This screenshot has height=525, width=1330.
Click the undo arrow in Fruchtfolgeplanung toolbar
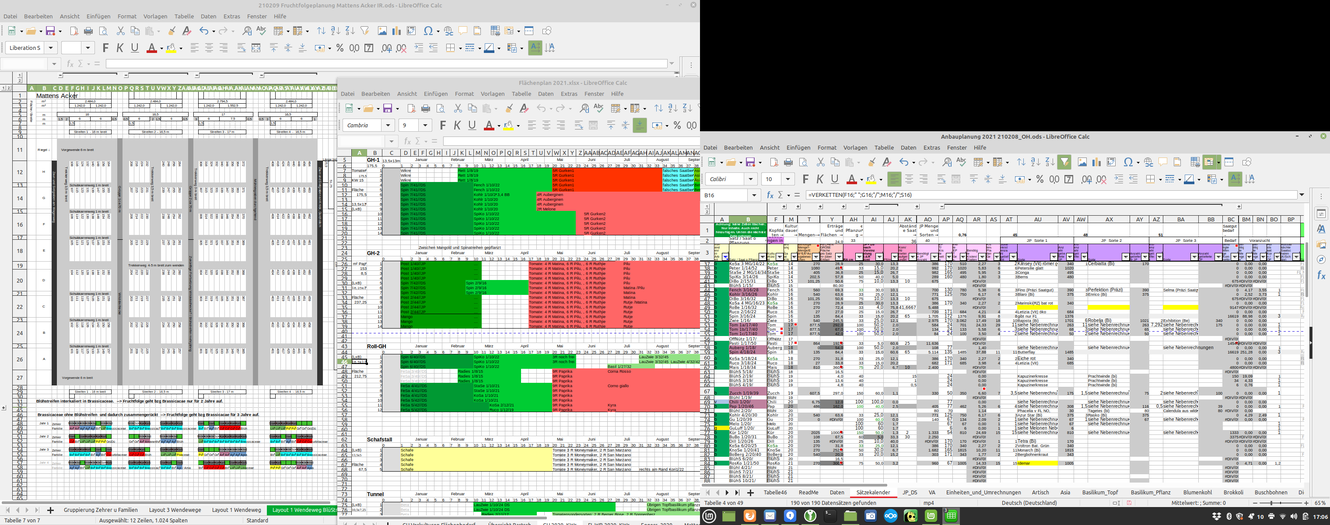click(203, 31)
